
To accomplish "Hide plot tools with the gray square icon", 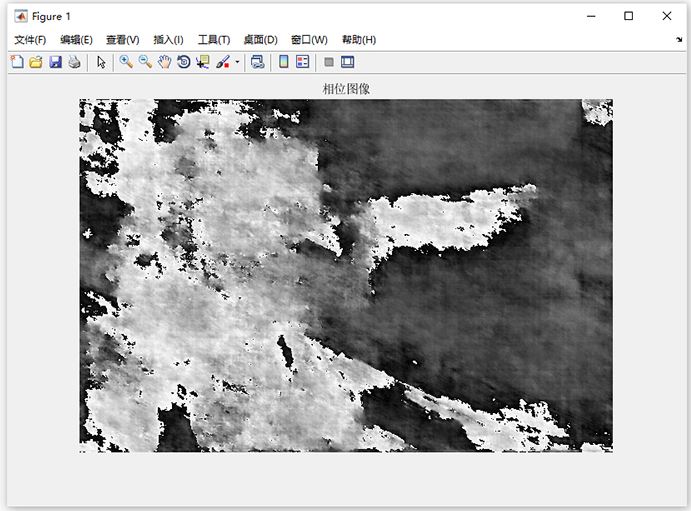I will pyautogui.click(x=329, y=62).
